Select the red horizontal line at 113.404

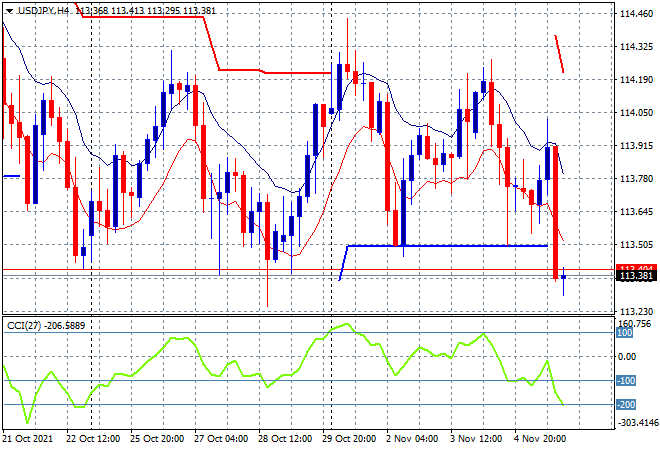pyautogui.click(x=309, y=269)
